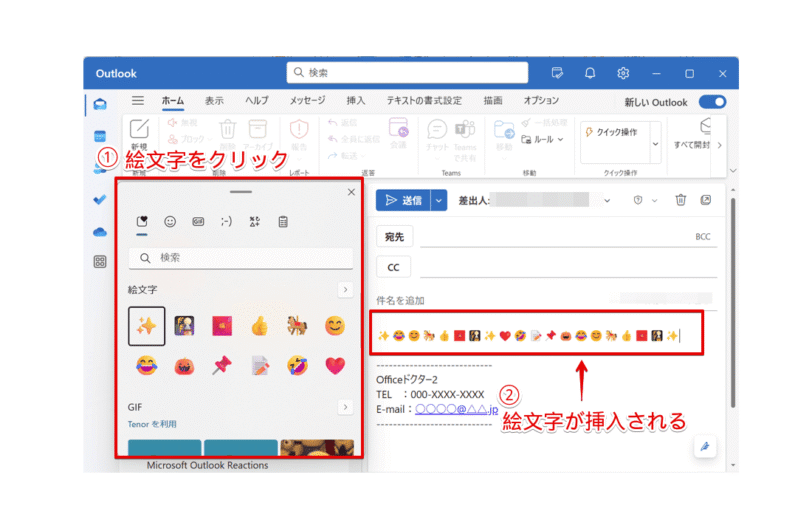
Task: Switch to the メッセージ tab
Action: tap(308, 100)
